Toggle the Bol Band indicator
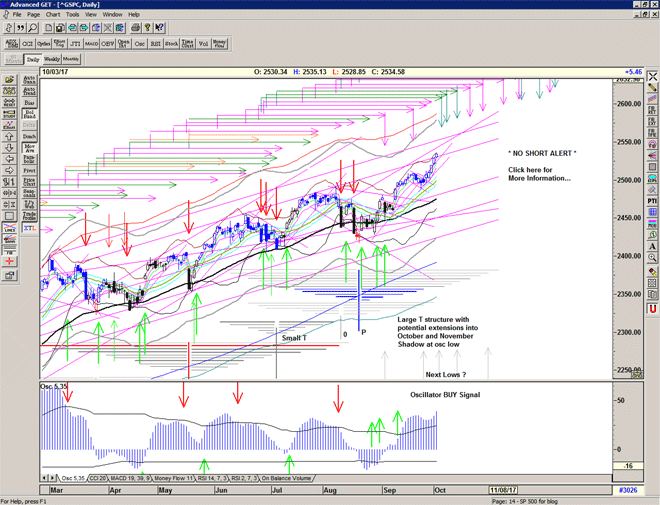The height and width of the screenshot is (505, 660). coord(29,113)
